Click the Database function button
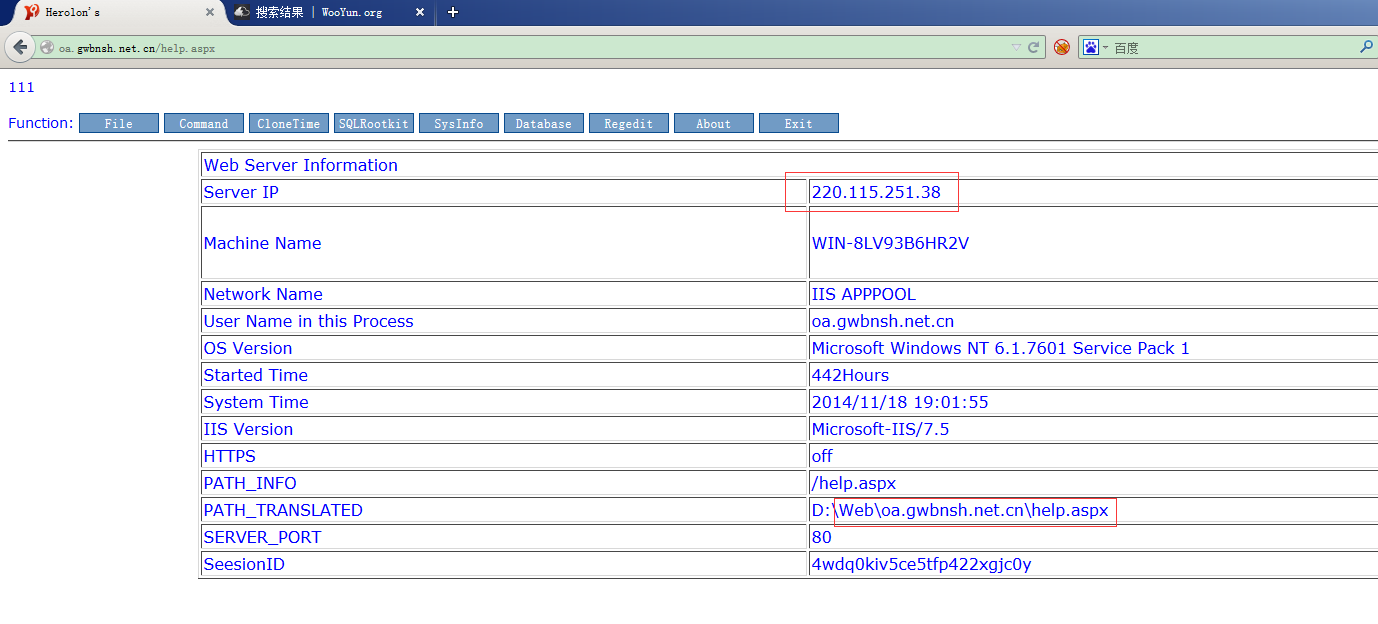 (x=544, y=123)
